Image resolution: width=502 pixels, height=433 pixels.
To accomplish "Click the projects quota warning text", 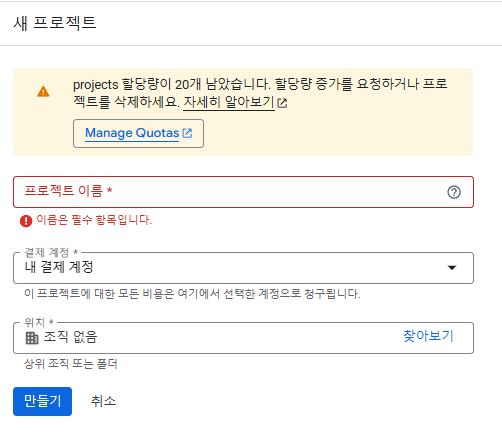I will tap(260, 93).
